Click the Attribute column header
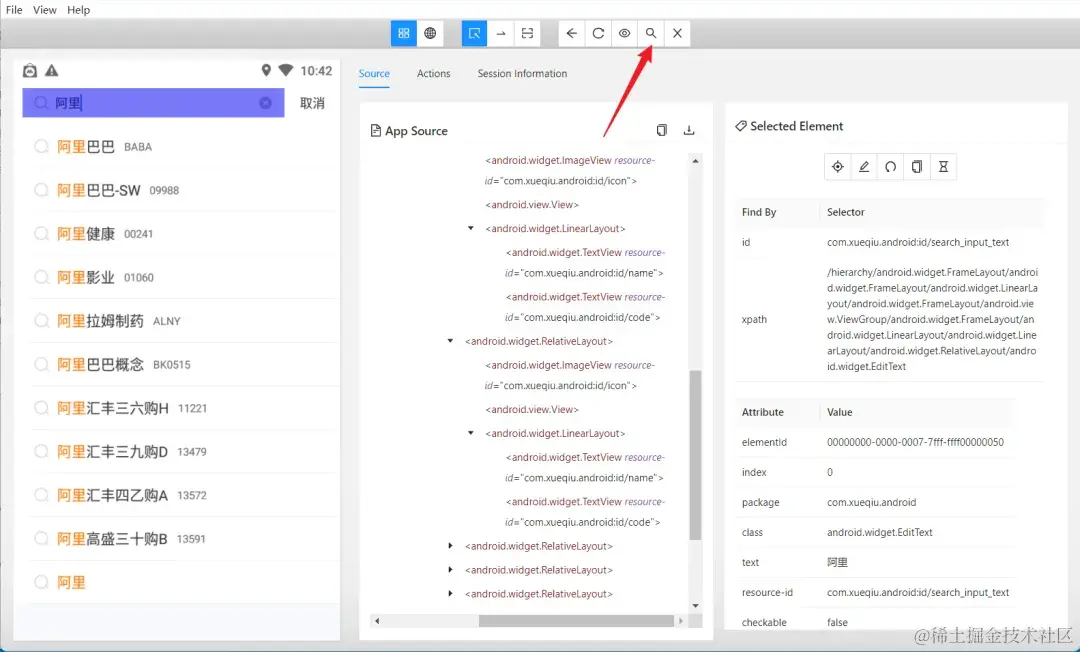1080x652 pixels. point(762,412)
